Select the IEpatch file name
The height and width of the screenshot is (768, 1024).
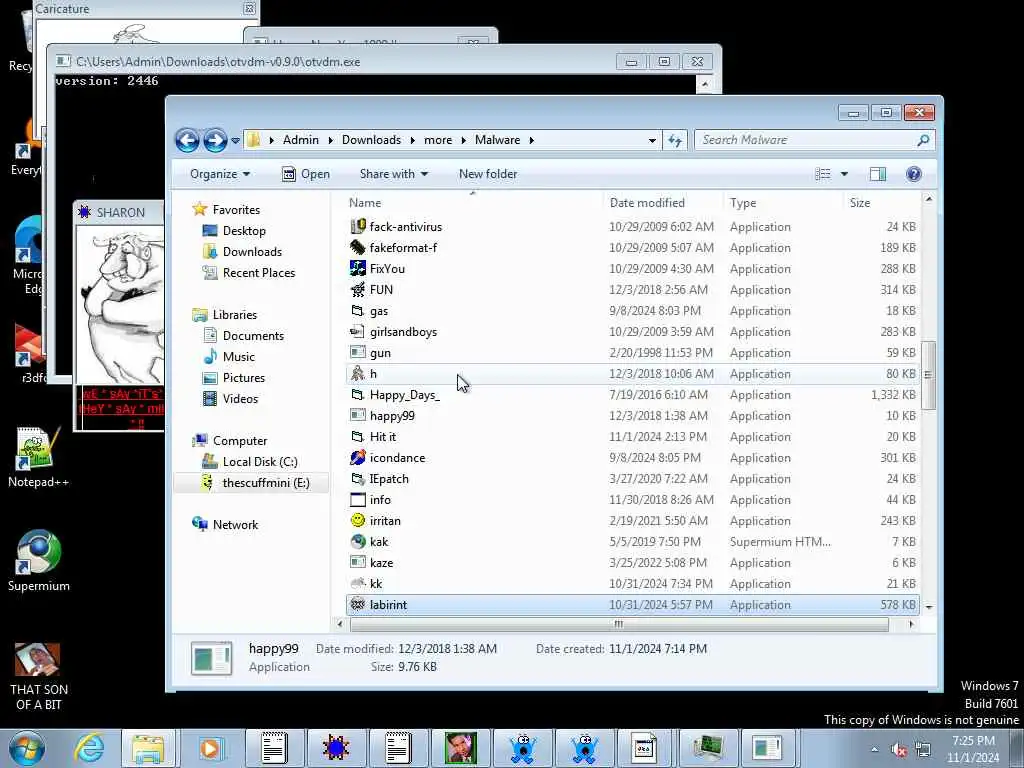coord(389,479)
